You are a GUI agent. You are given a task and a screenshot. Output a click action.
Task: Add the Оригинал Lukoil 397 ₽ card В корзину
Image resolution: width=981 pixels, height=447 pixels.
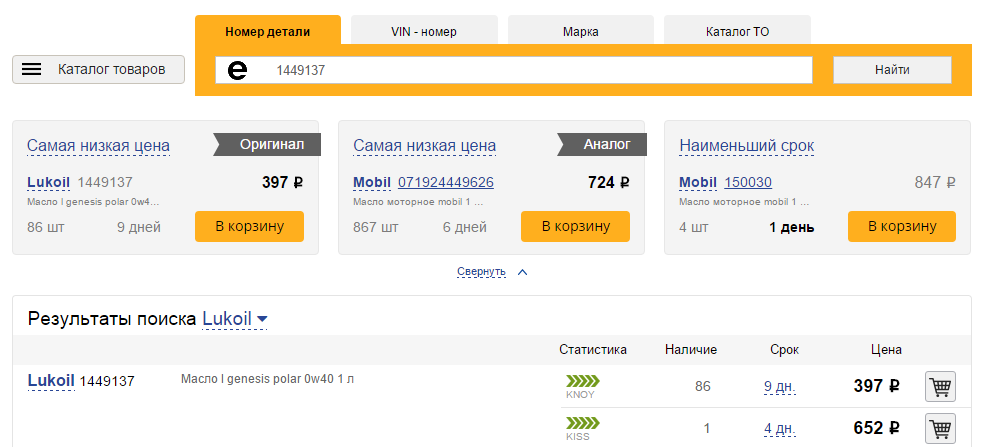[x=250, y=227]
